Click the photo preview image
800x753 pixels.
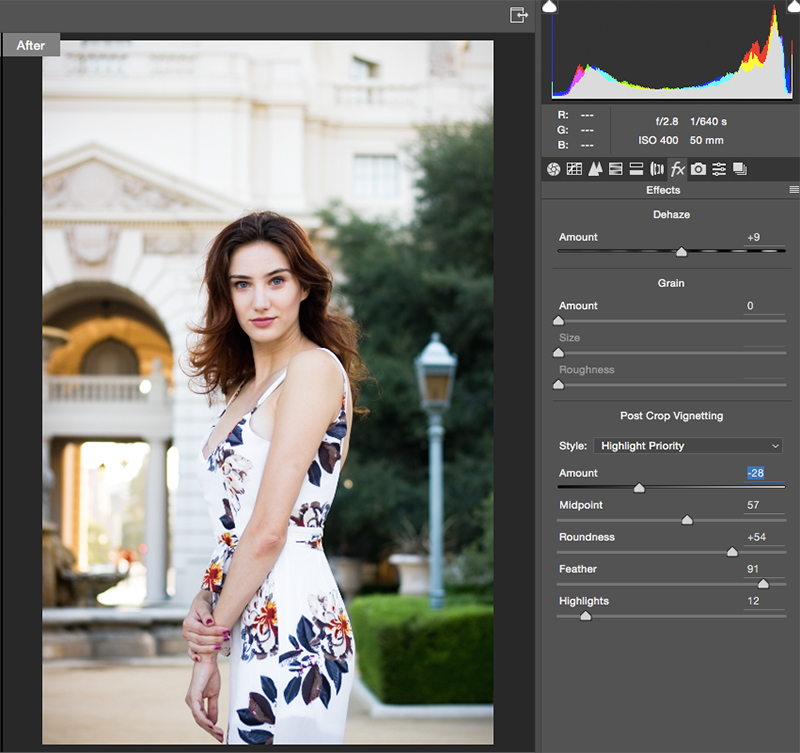(268, 392)
